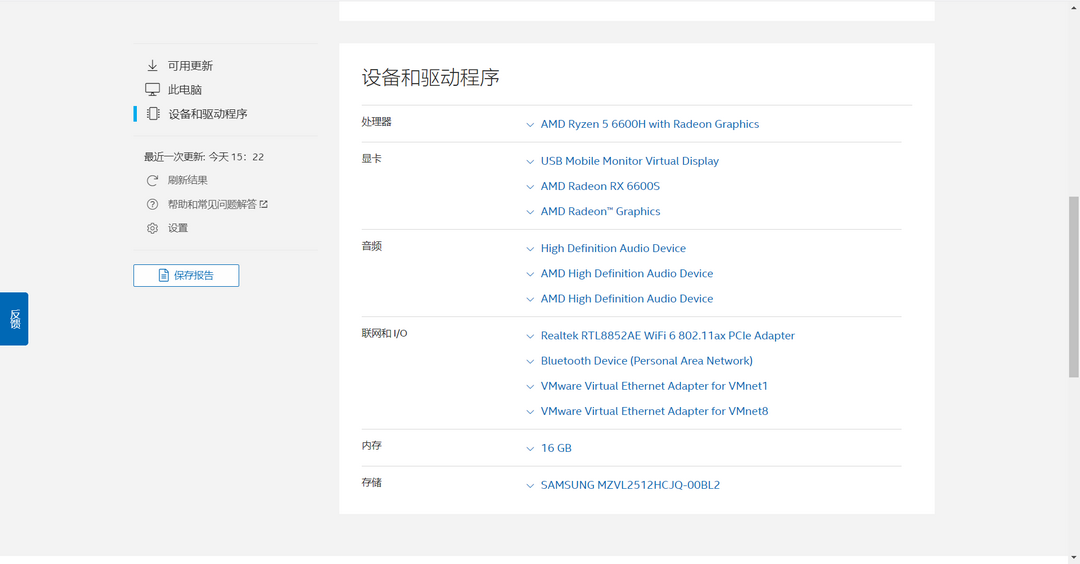Click the chip icon beside 设备和驱动程序
Image resolution: width=1080 pixels, height=564 pixels.
pos(153,114)
